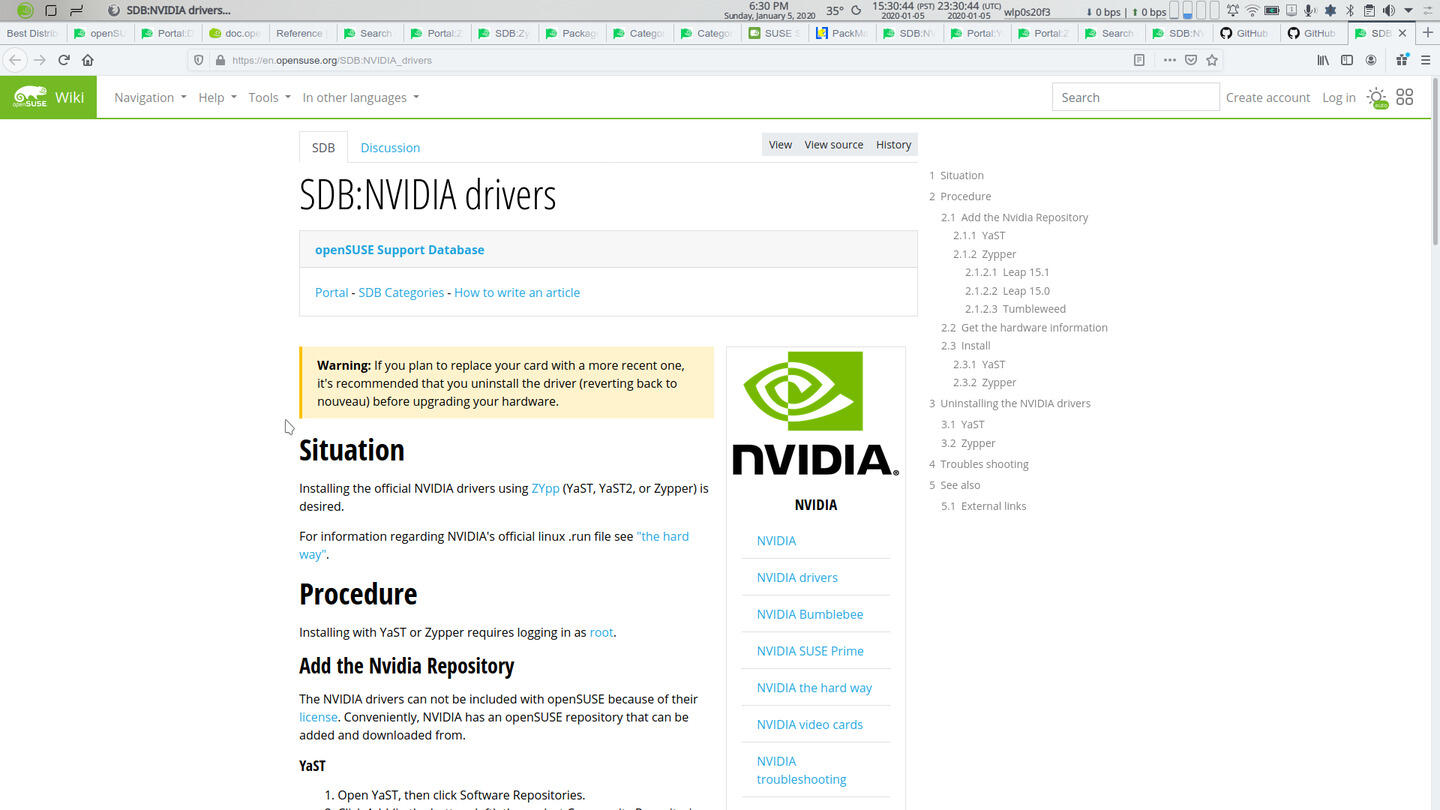Open the NVIDIA Bumblebee sidebar link
1440x810 pixels.
810,614
